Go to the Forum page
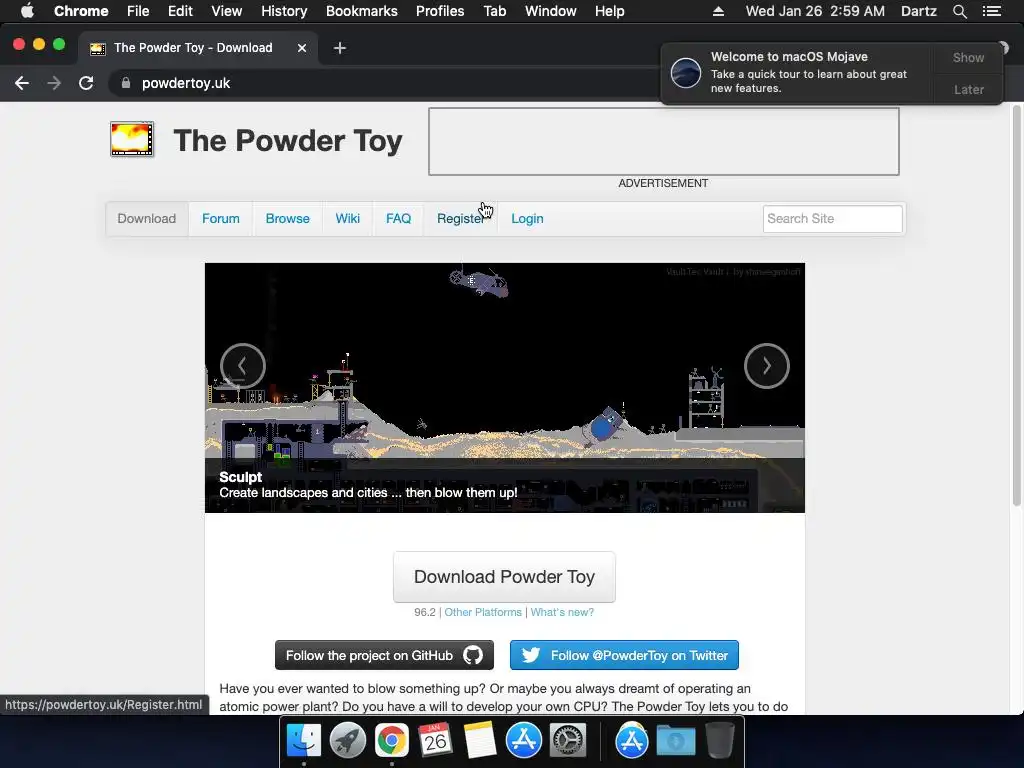 tap(221, 219)
